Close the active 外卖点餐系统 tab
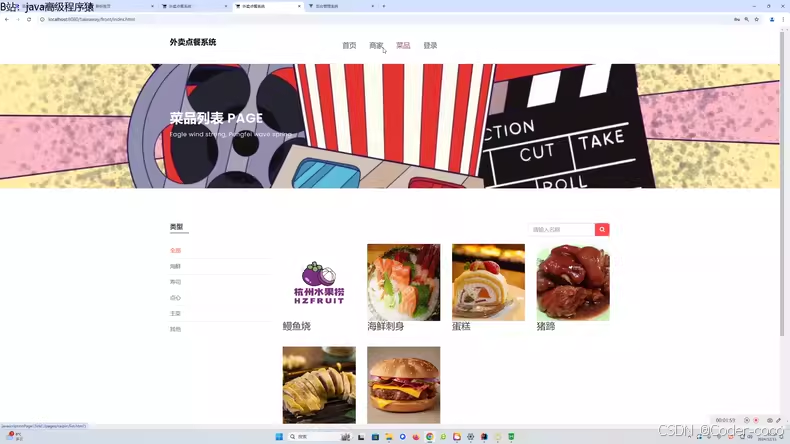The width and height of the screenshot is (790, 444). click(x=299, y=6)
